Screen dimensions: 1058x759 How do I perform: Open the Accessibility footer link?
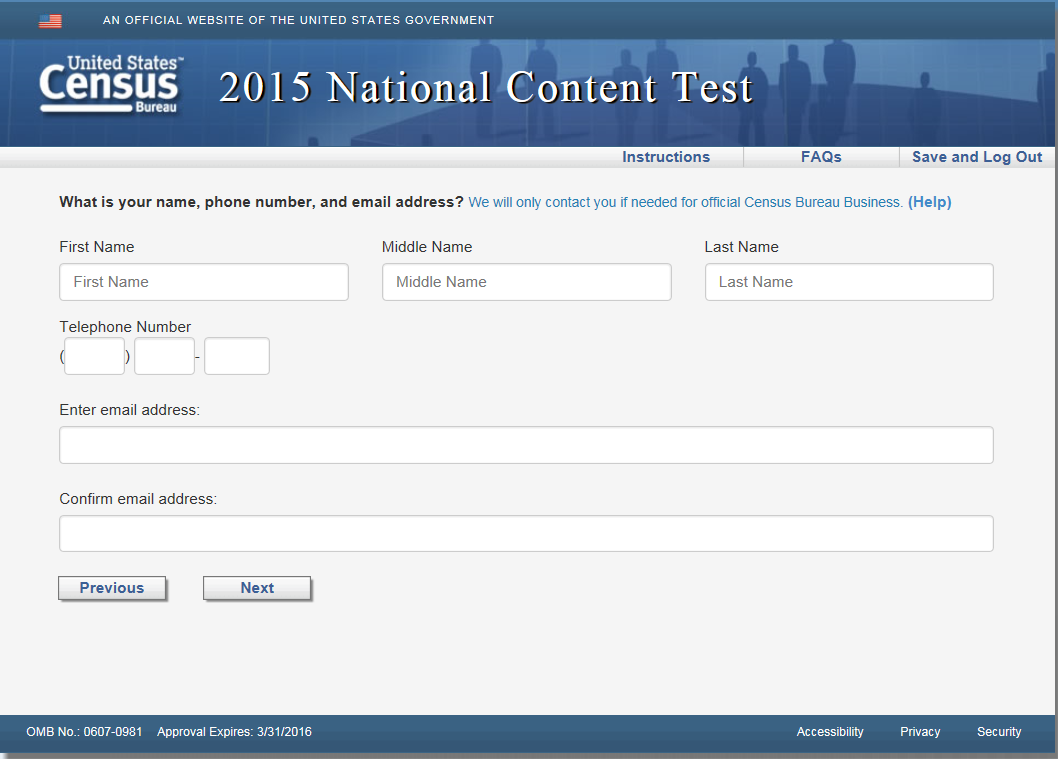pos(829,732)
